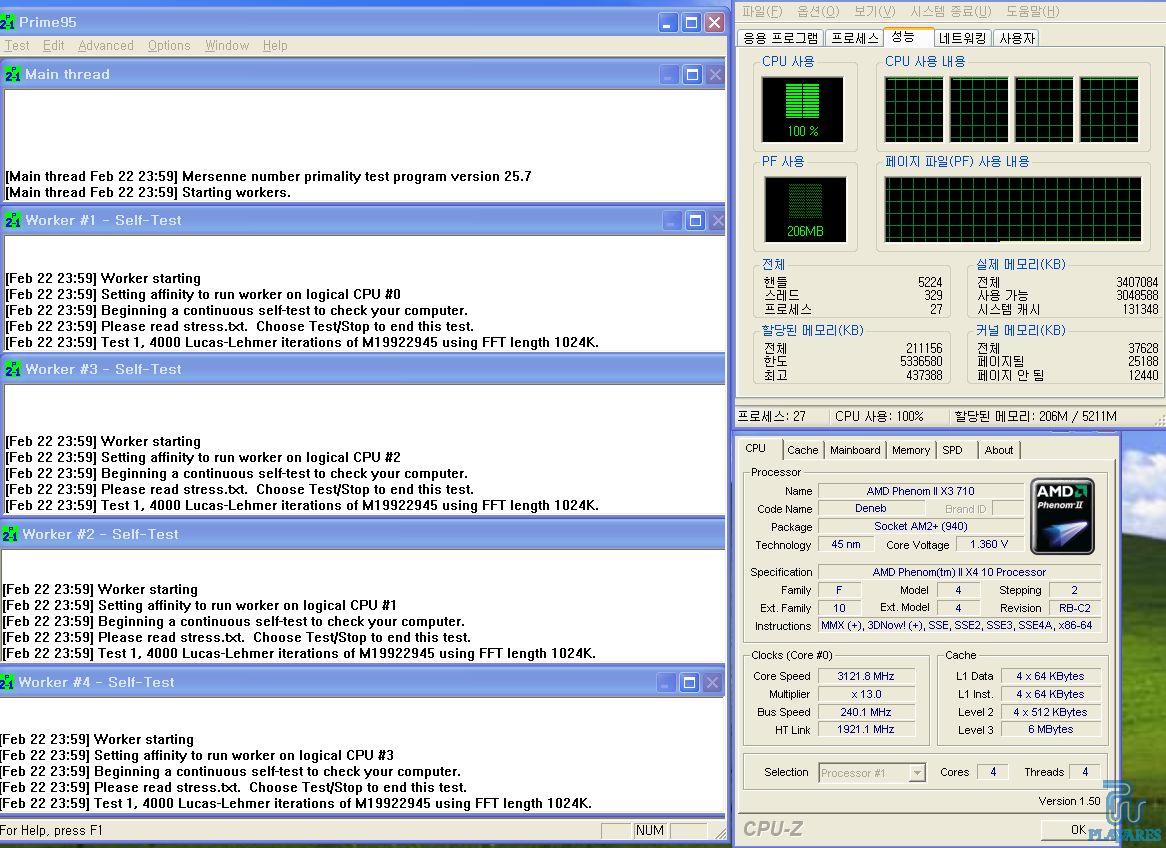
Task: Open the Advanced menu in Prime95
Action: tap(106, 46)
